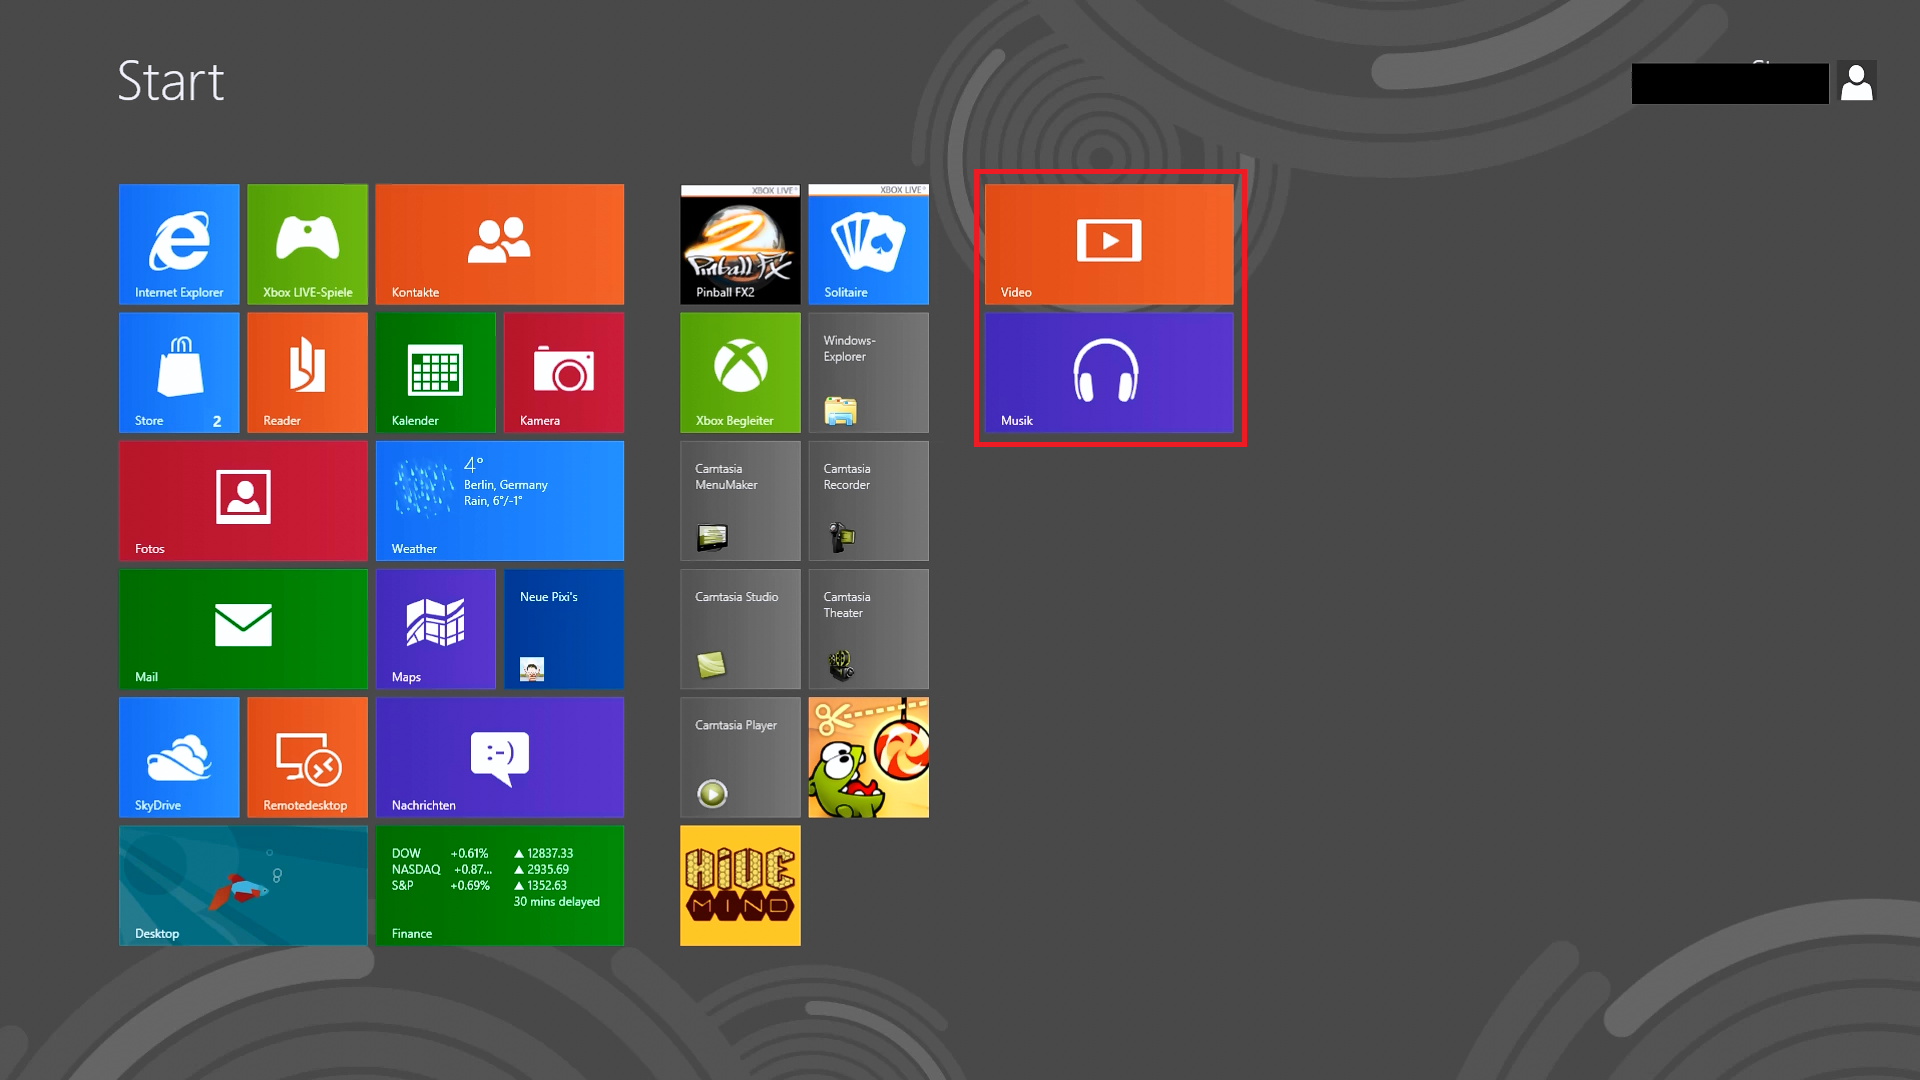This screenshot has height=1080, width=1920.
Task: Launch the Pinball FX2 game tile
Action: [740, 244]
